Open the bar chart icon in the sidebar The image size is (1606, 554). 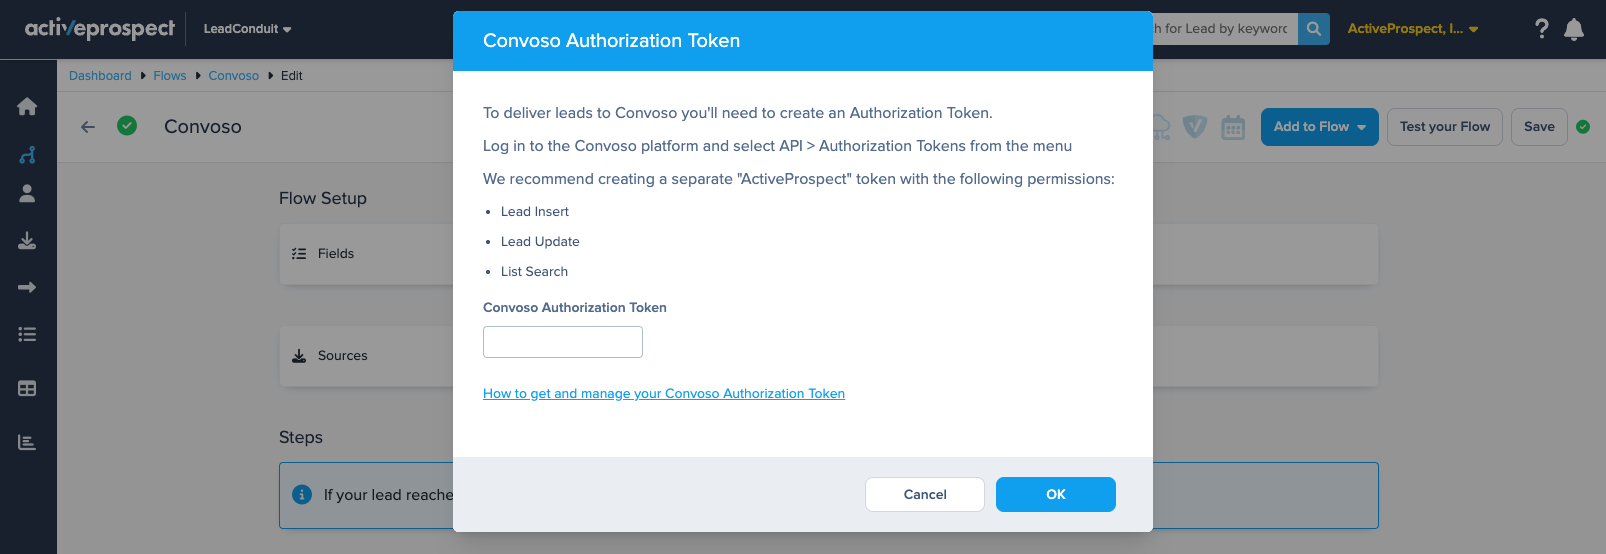27,442
